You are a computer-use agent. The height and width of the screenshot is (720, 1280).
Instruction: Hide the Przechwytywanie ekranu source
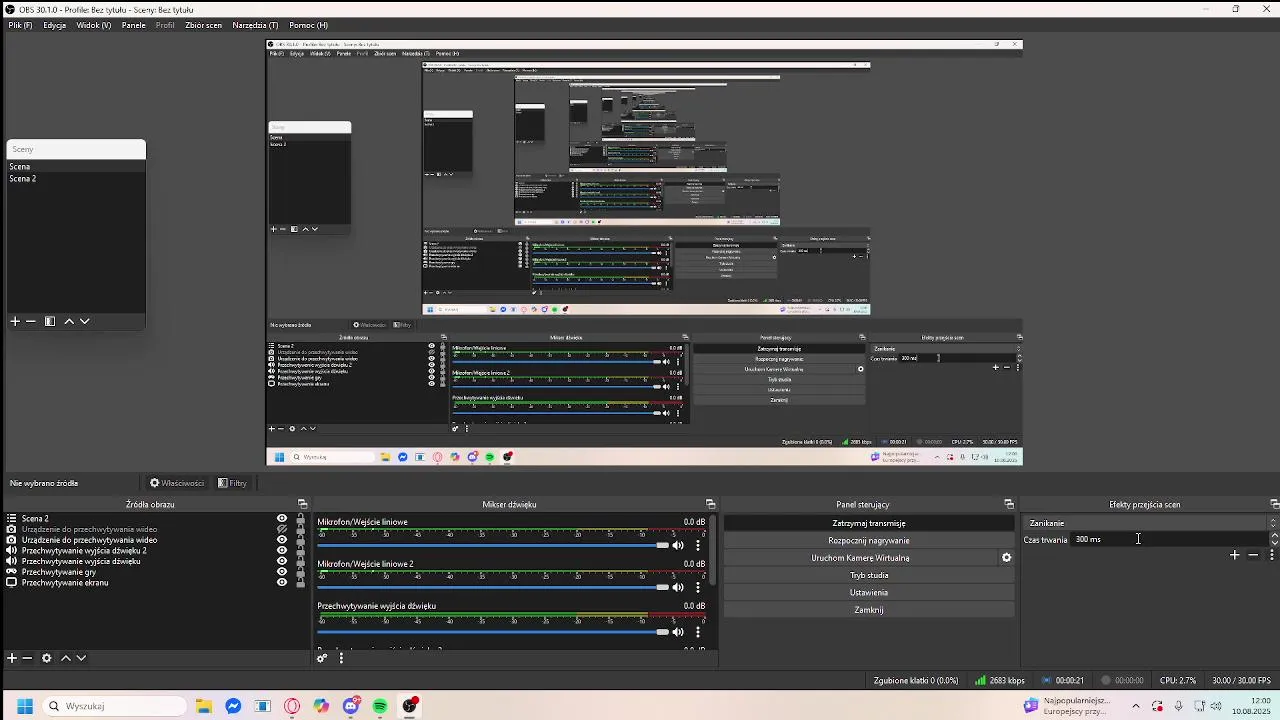[x=282, y=582]
